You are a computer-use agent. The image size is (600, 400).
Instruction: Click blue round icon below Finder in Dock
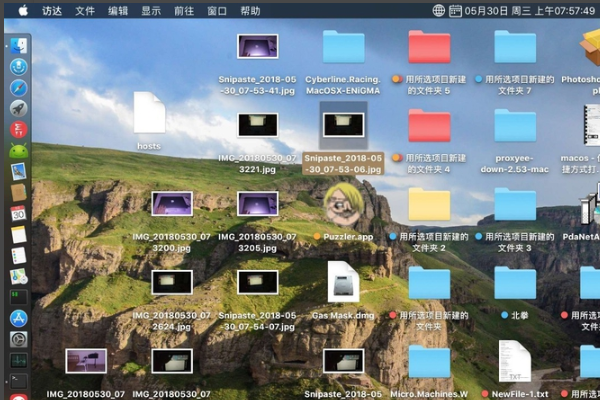18,67
